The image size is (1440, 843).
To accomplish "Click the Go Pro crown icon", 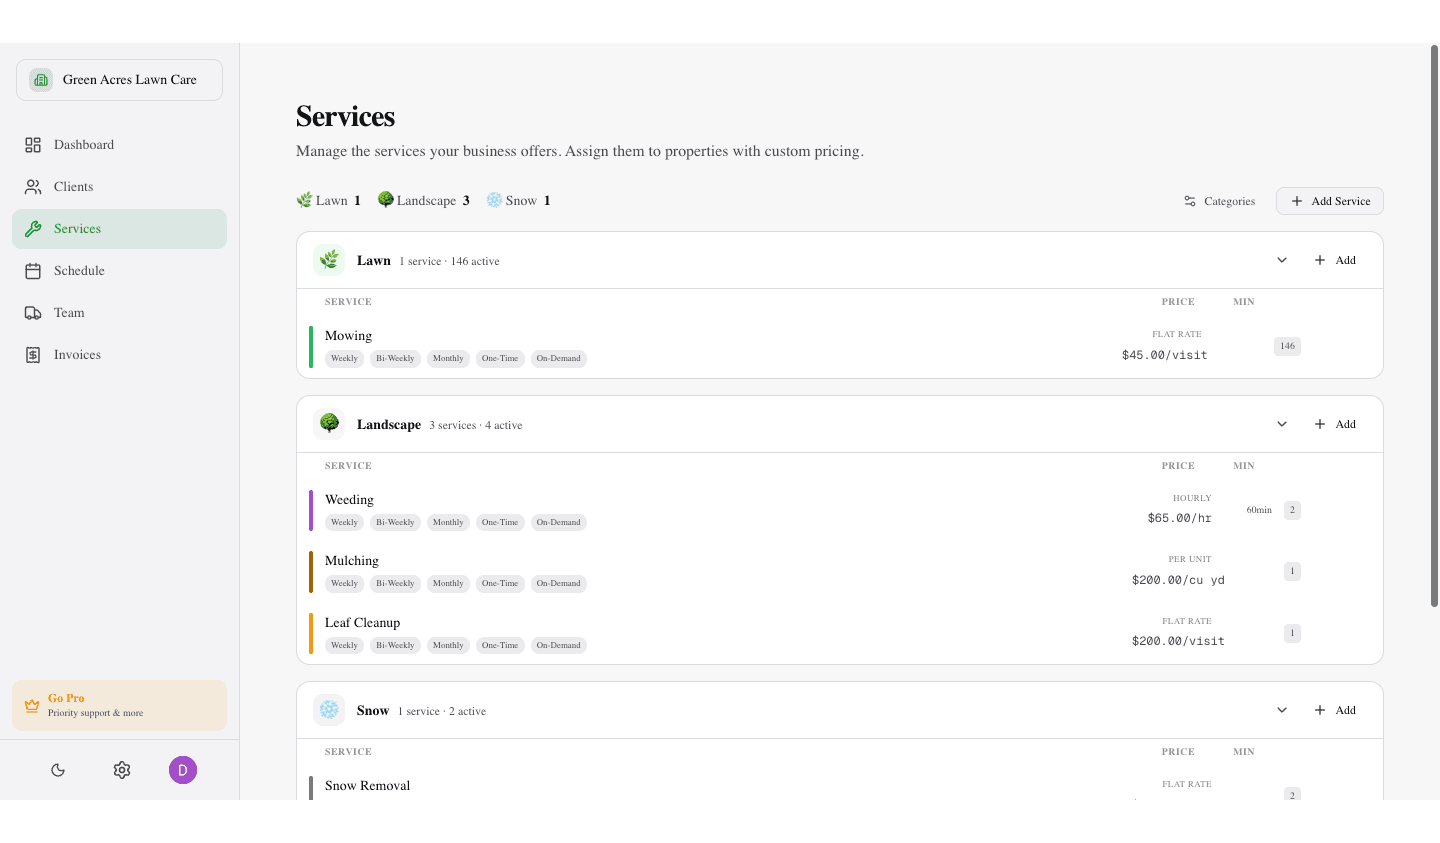I will 32,706.
